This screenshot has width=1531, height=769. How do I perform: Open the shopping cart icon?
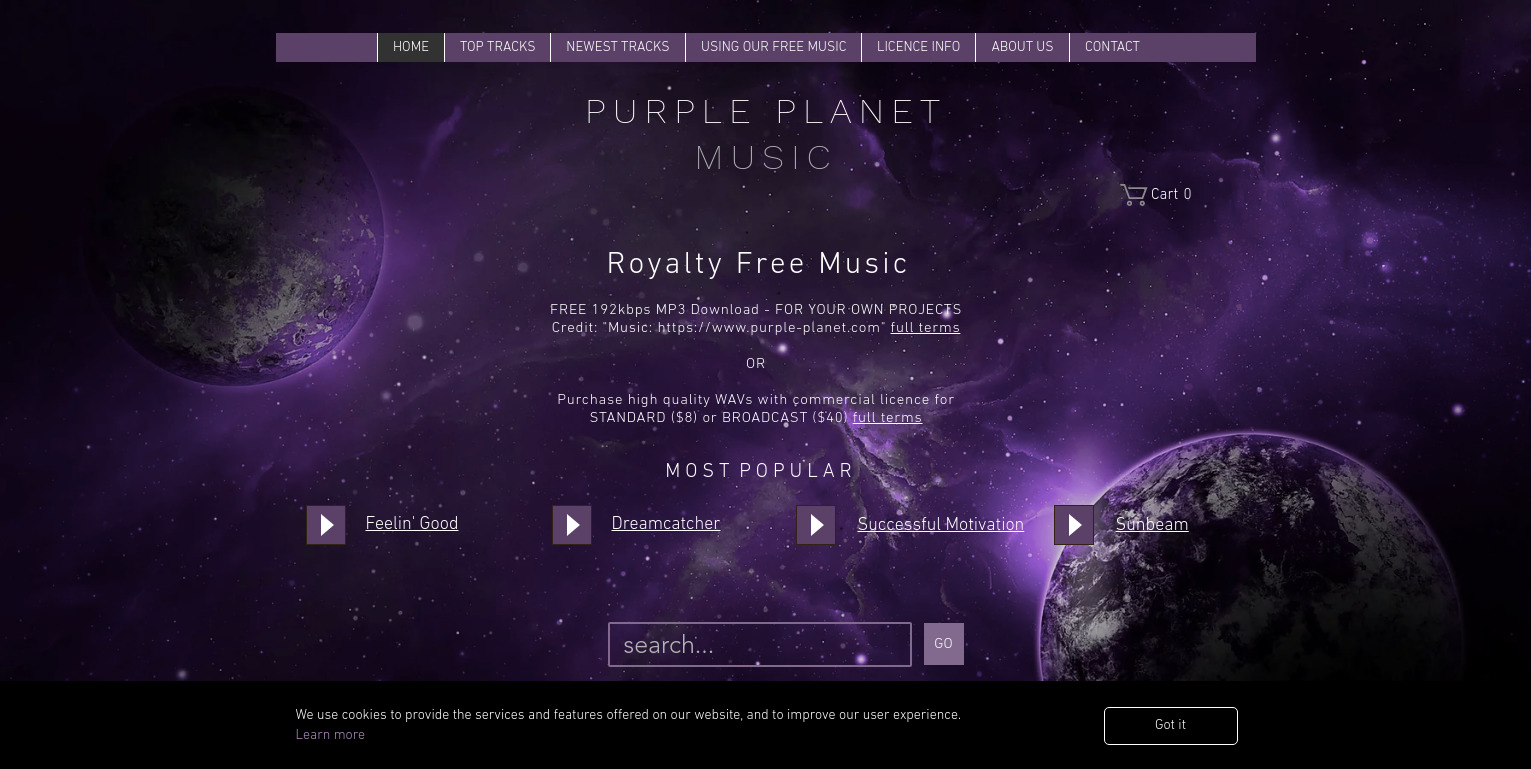coord(1133,194)
